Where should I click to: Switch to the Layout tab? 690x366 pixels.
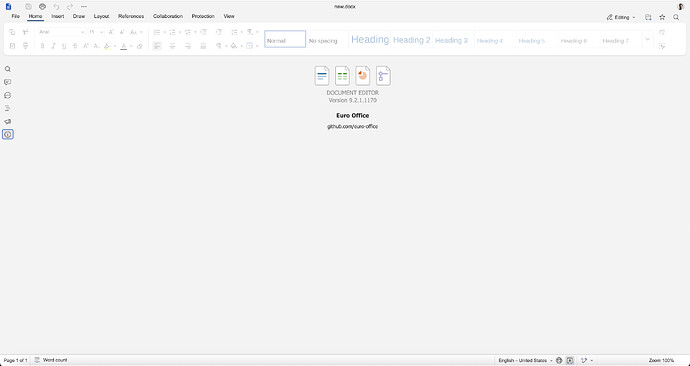point(101,16)
